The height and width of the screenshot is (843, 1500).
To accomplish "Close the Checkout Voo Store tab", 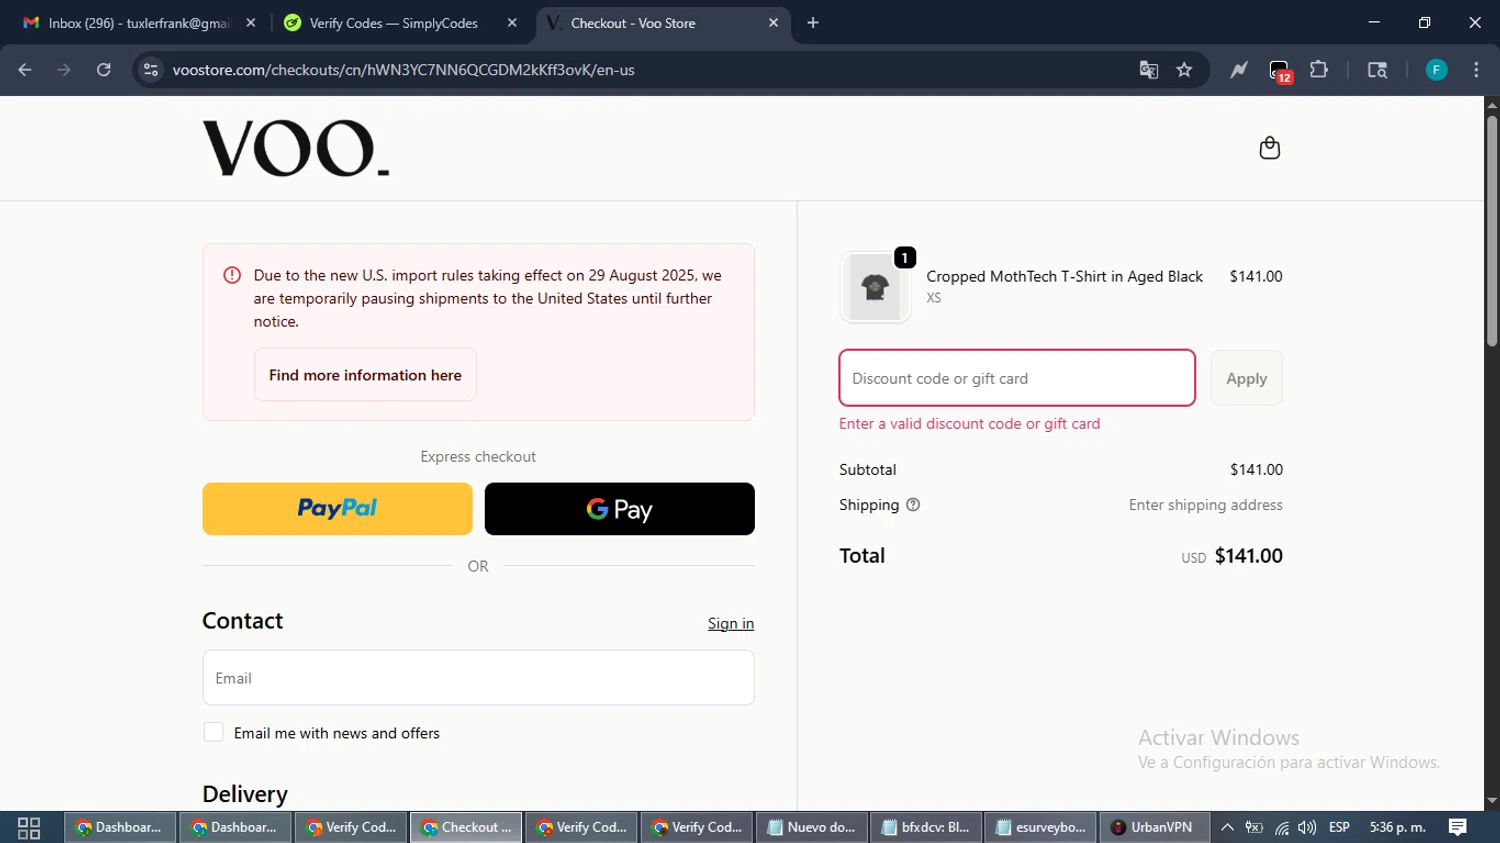I will point(773,23).
